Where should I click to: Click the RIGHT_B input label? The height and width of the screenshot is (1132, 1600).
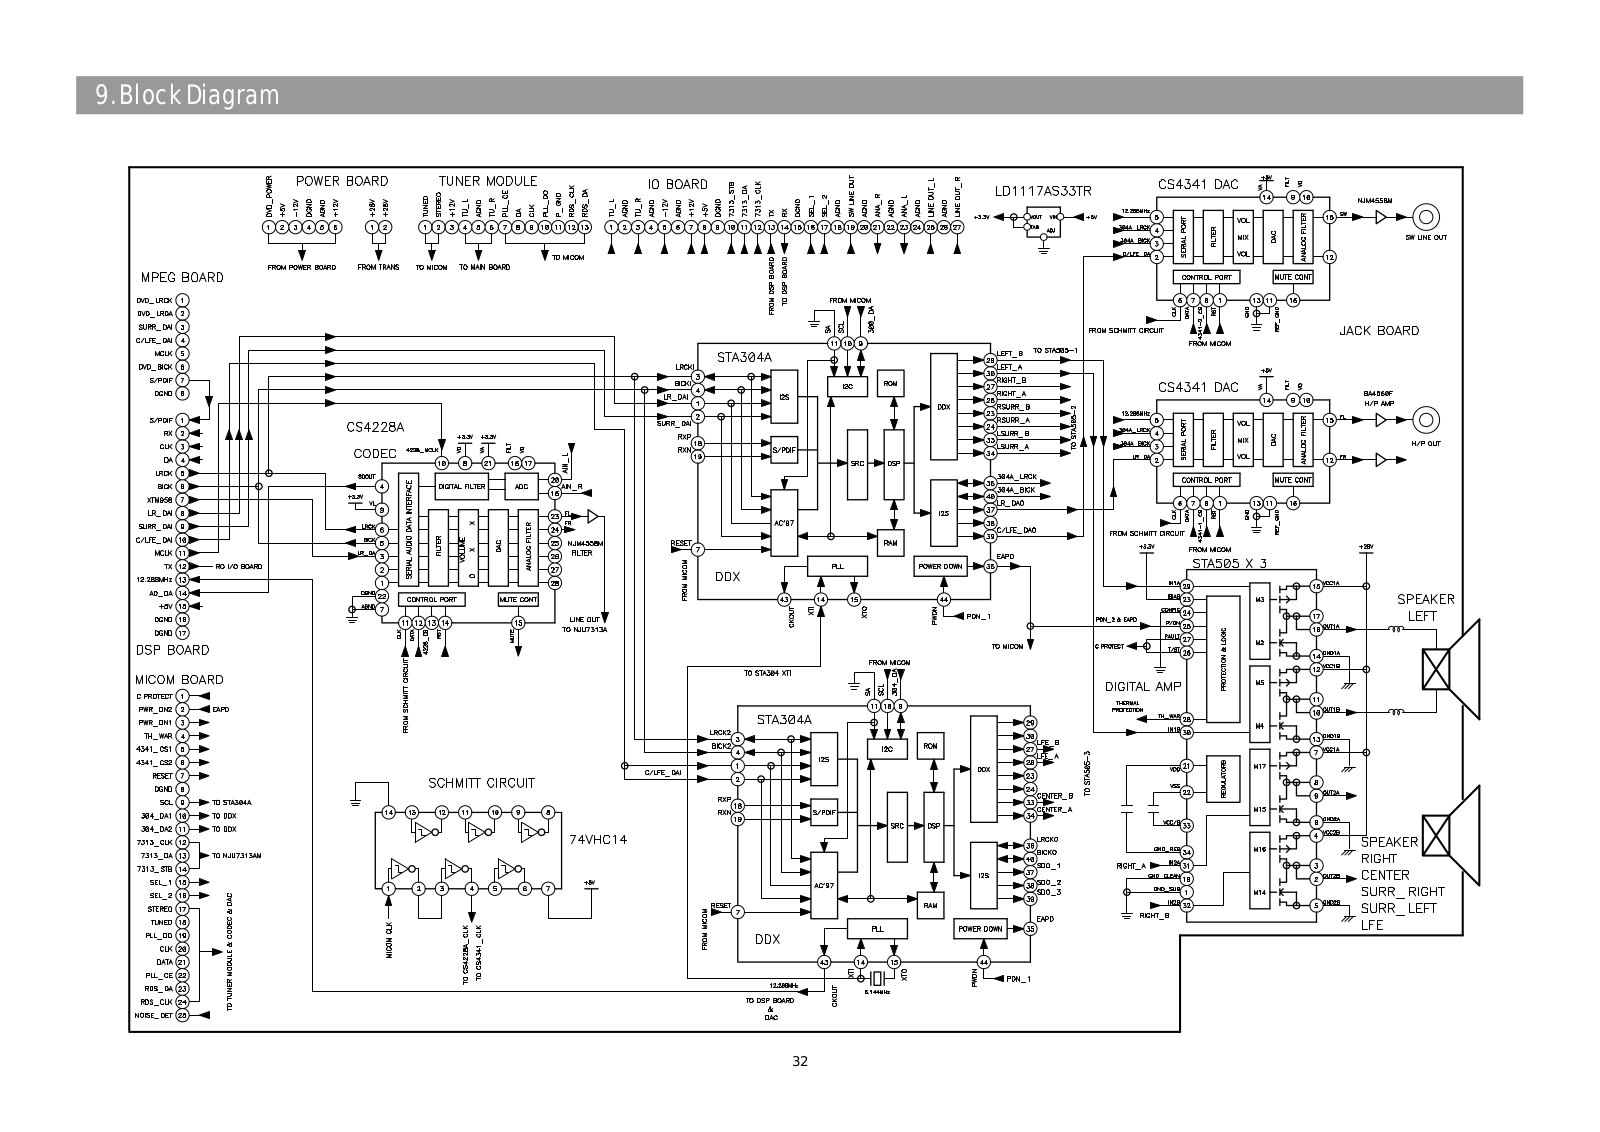coord(1155,914)
